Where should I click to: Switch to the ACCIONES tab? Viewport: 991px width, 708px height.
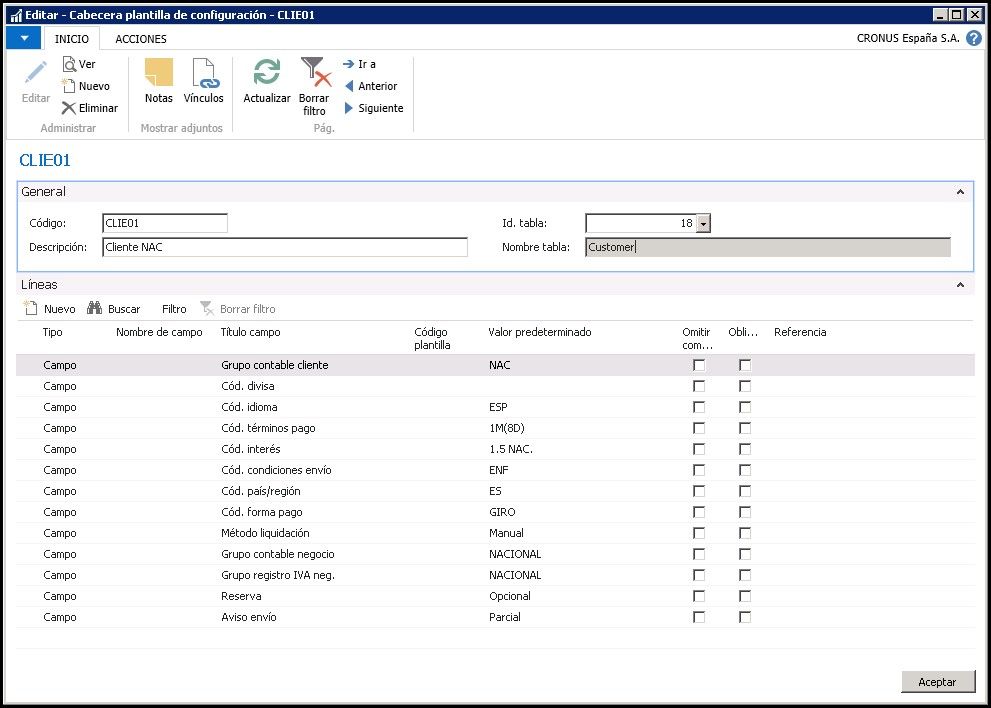(141, 39)
